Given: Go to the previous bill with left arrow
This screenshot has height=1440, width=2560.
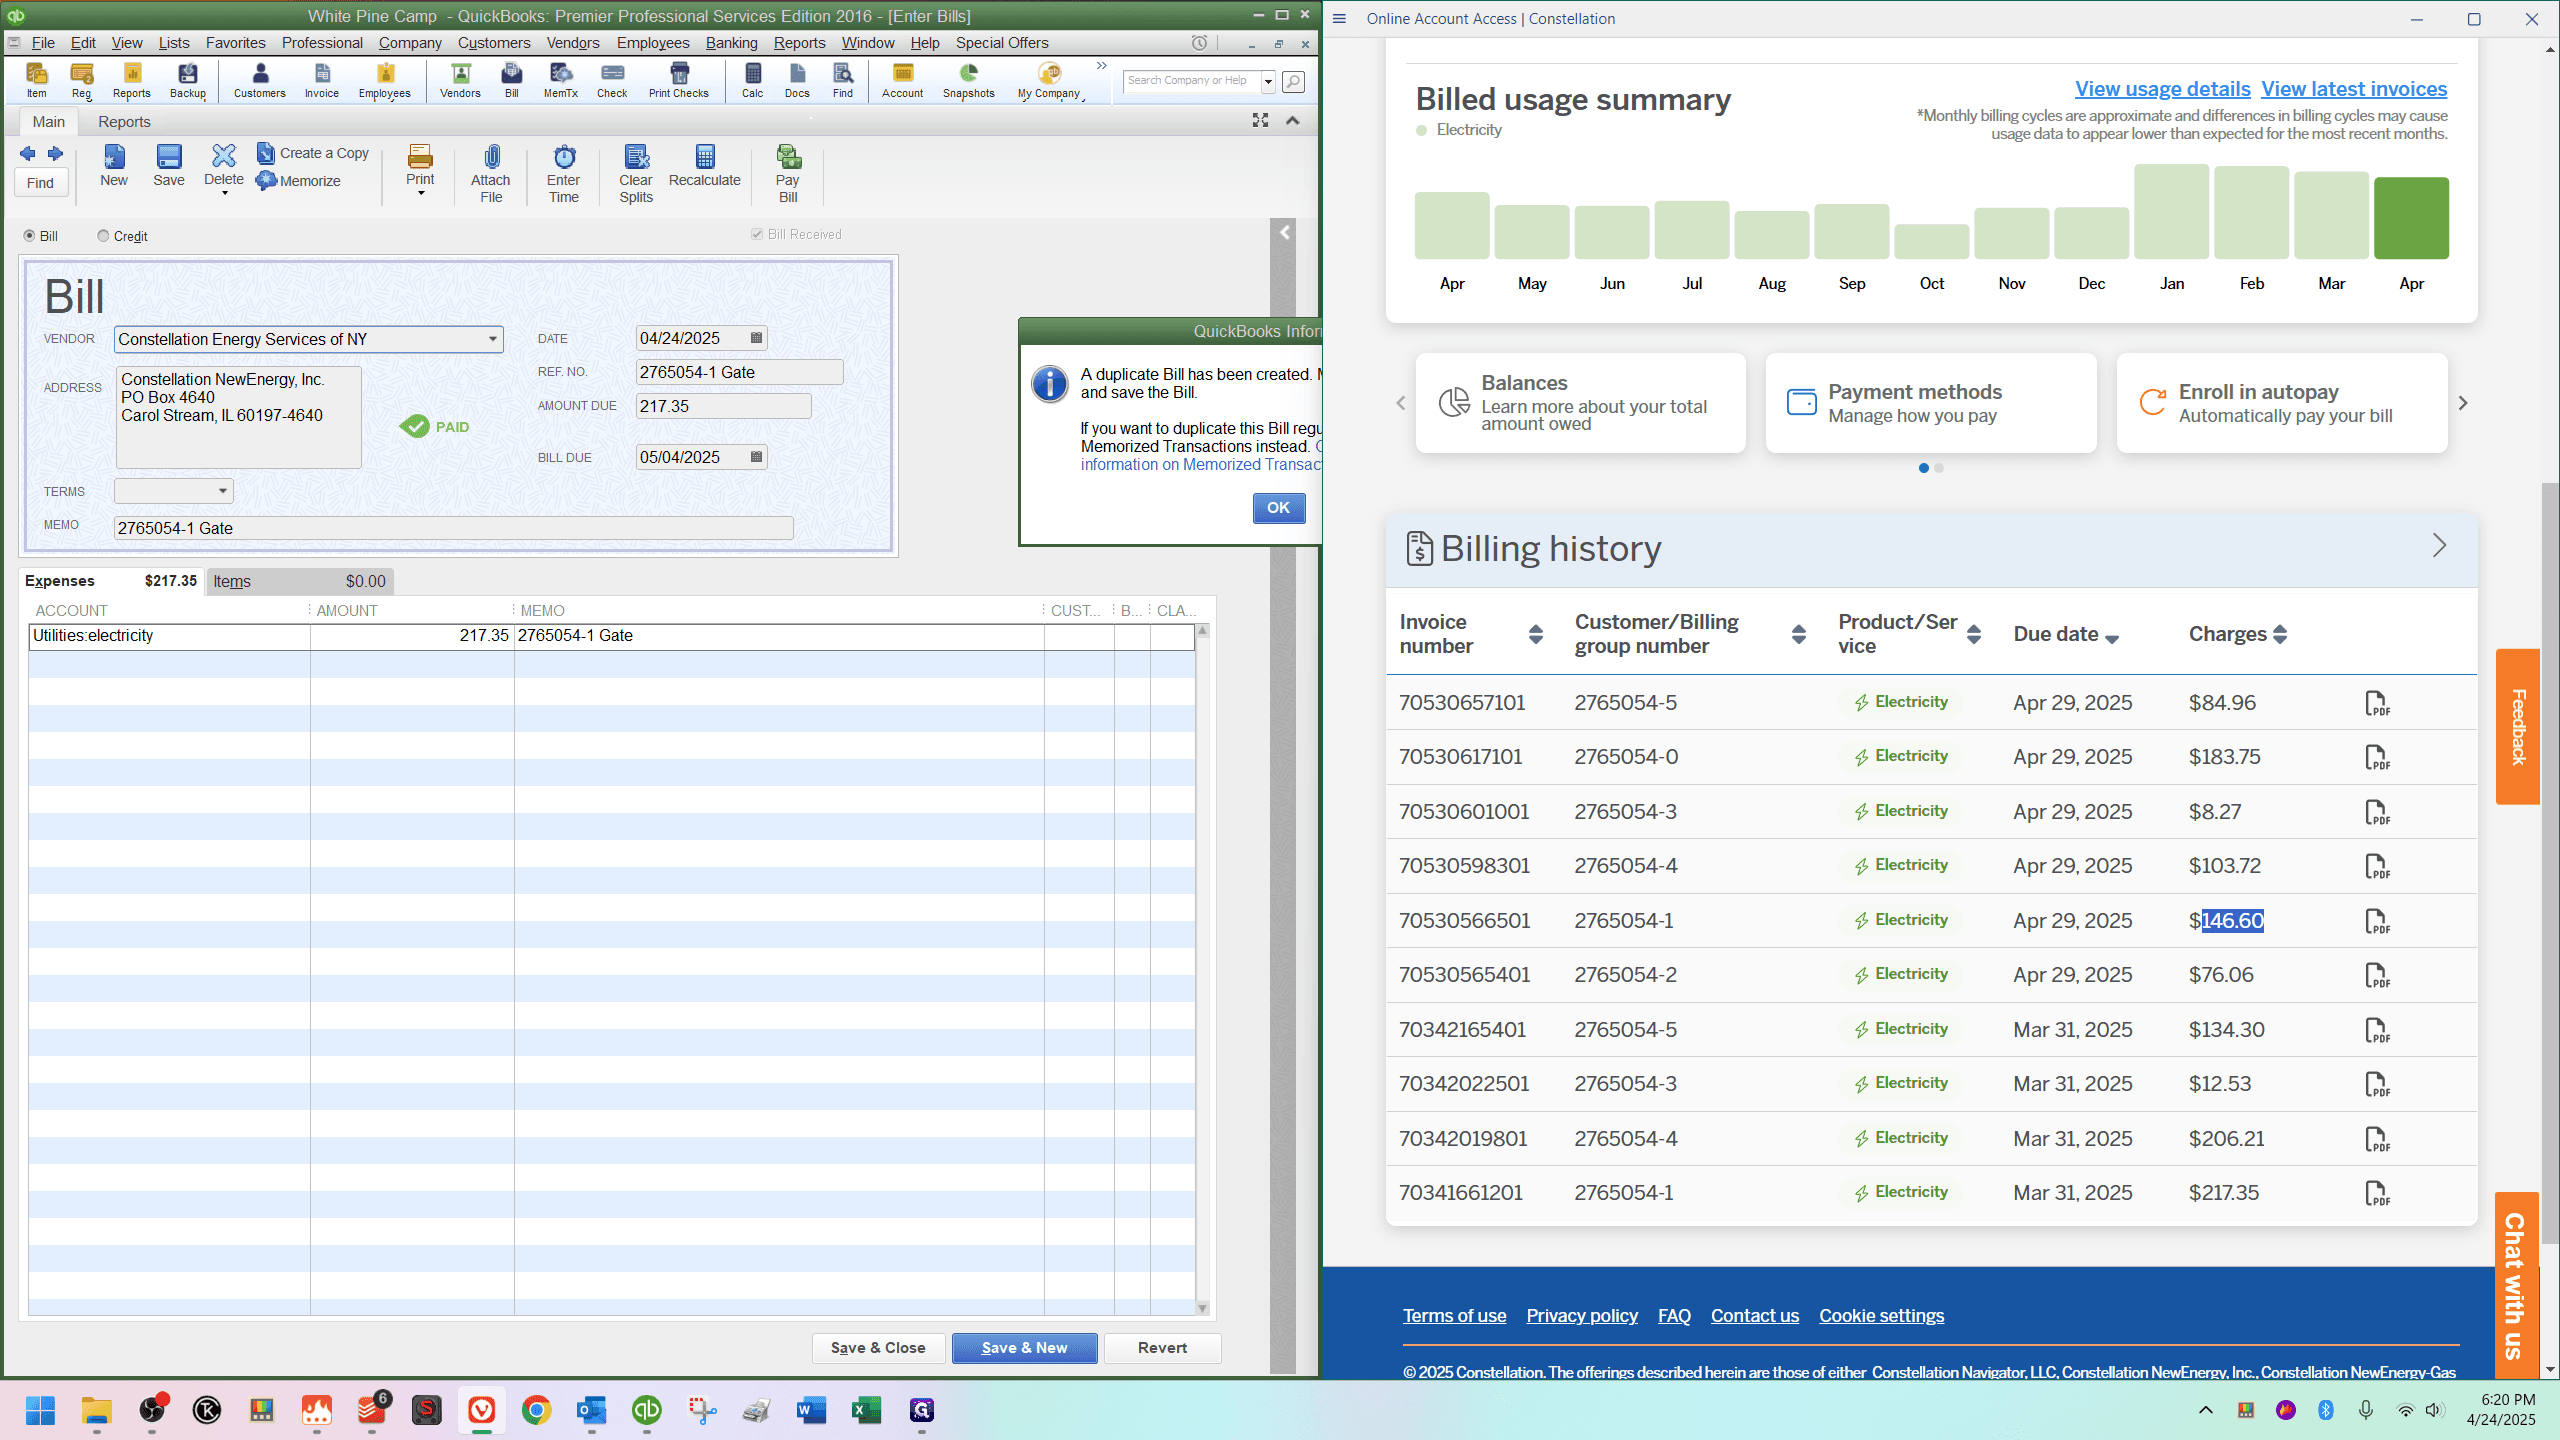Looking at the screenshot, I should coord(27,153).
